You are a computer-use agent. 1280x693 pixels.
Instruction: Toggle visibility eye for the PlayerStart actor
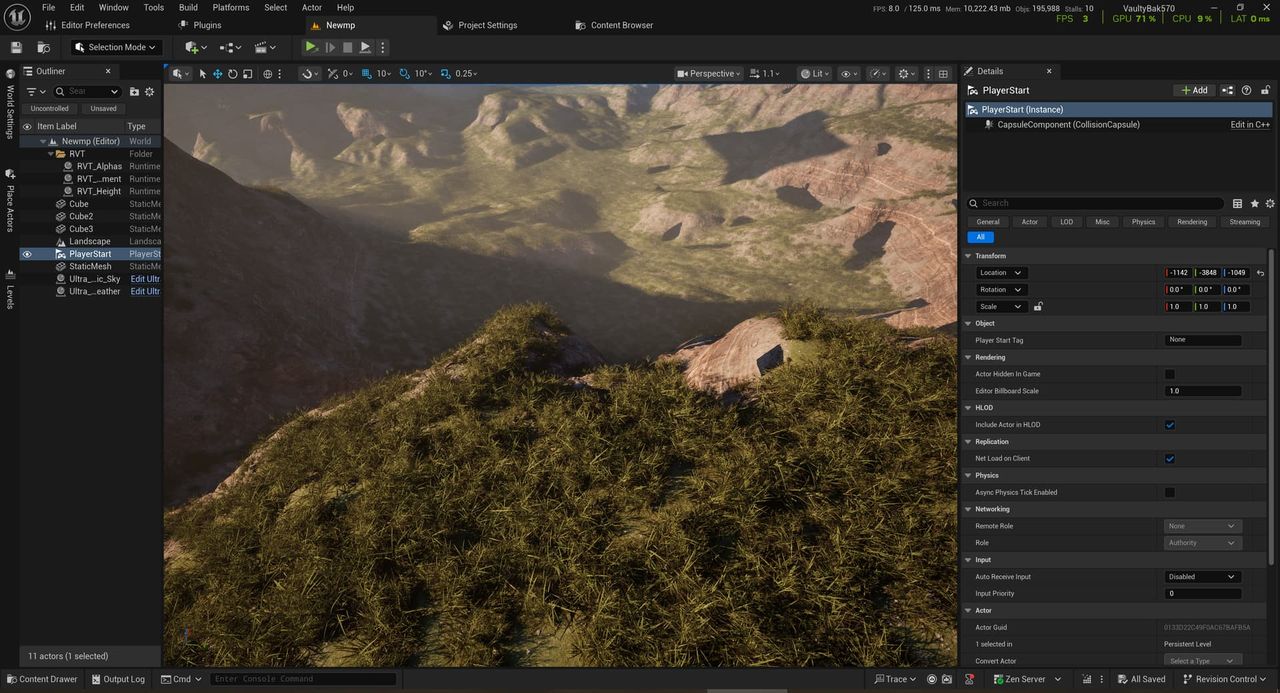(27, 254)
